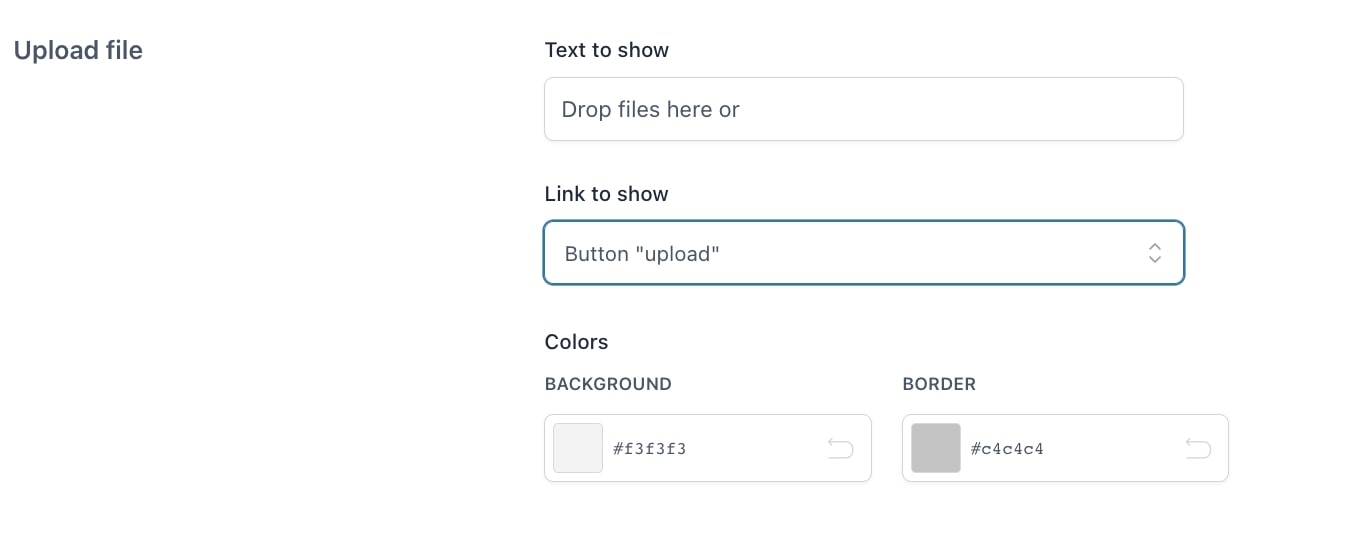Open the border color swatch #c4c4c4
1354x546 pixels.
[936, 448]
